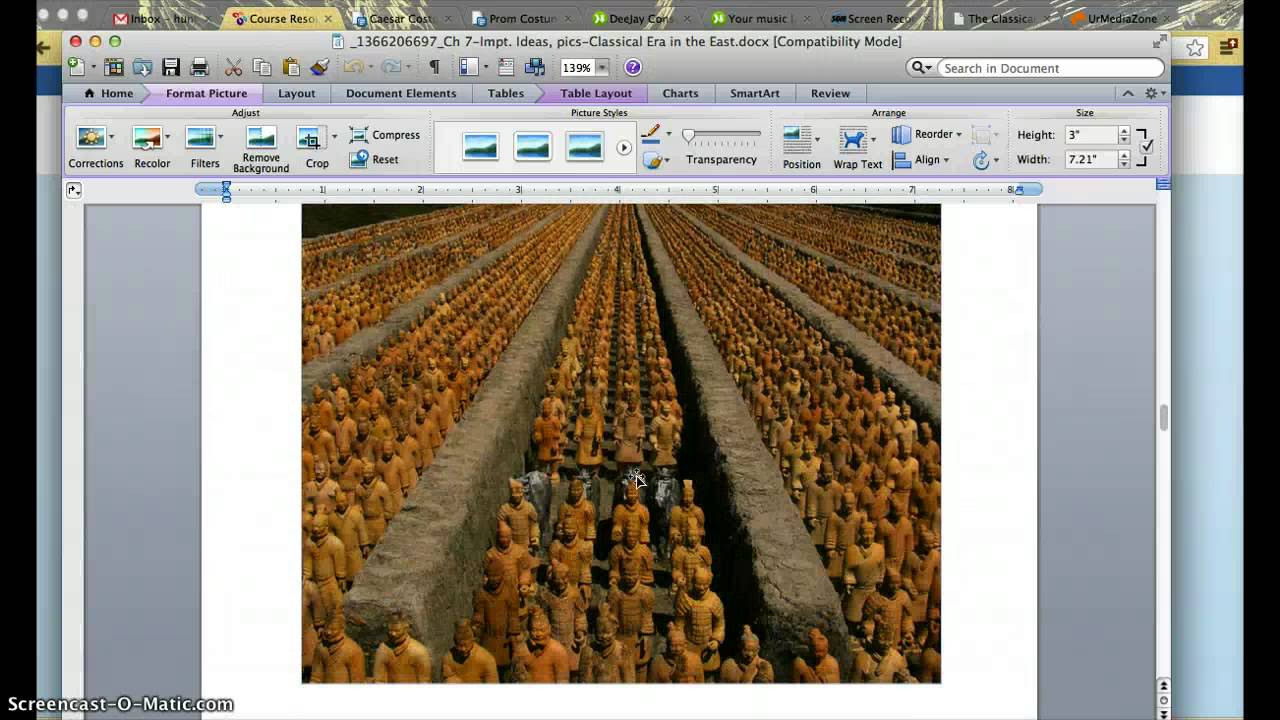Screen dimensions: 1280x720
Task: Cut selection with the scissors icon
Action: pos(234,67)
